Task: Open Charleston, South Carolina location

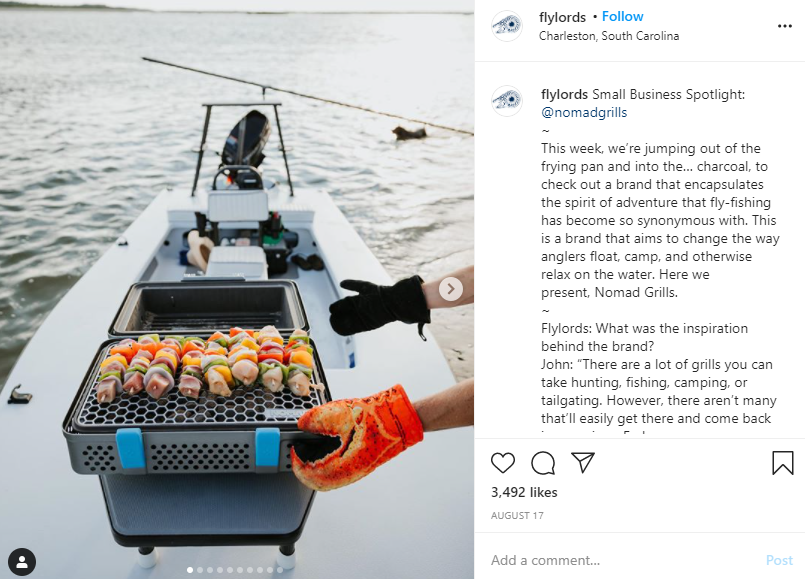Action: click(x=609, y=36)
